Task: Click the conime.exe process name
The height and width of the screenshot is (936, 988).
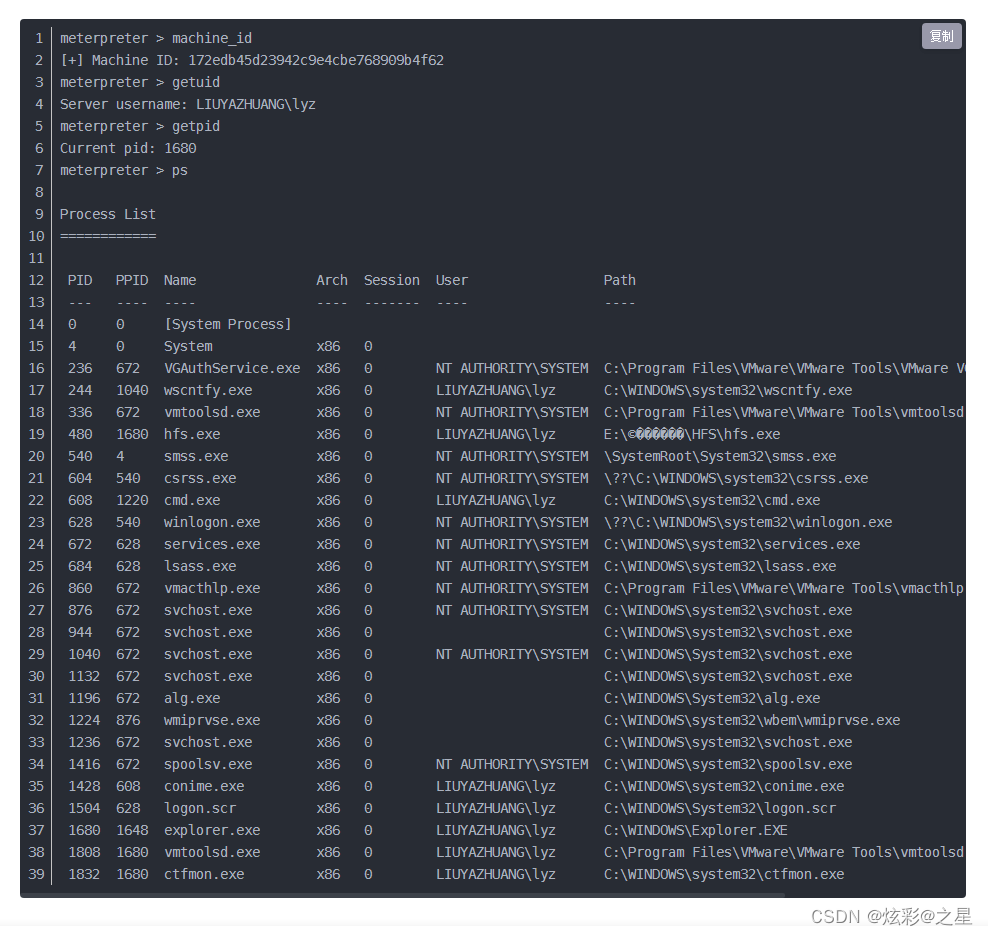Action: coord(204,787)
